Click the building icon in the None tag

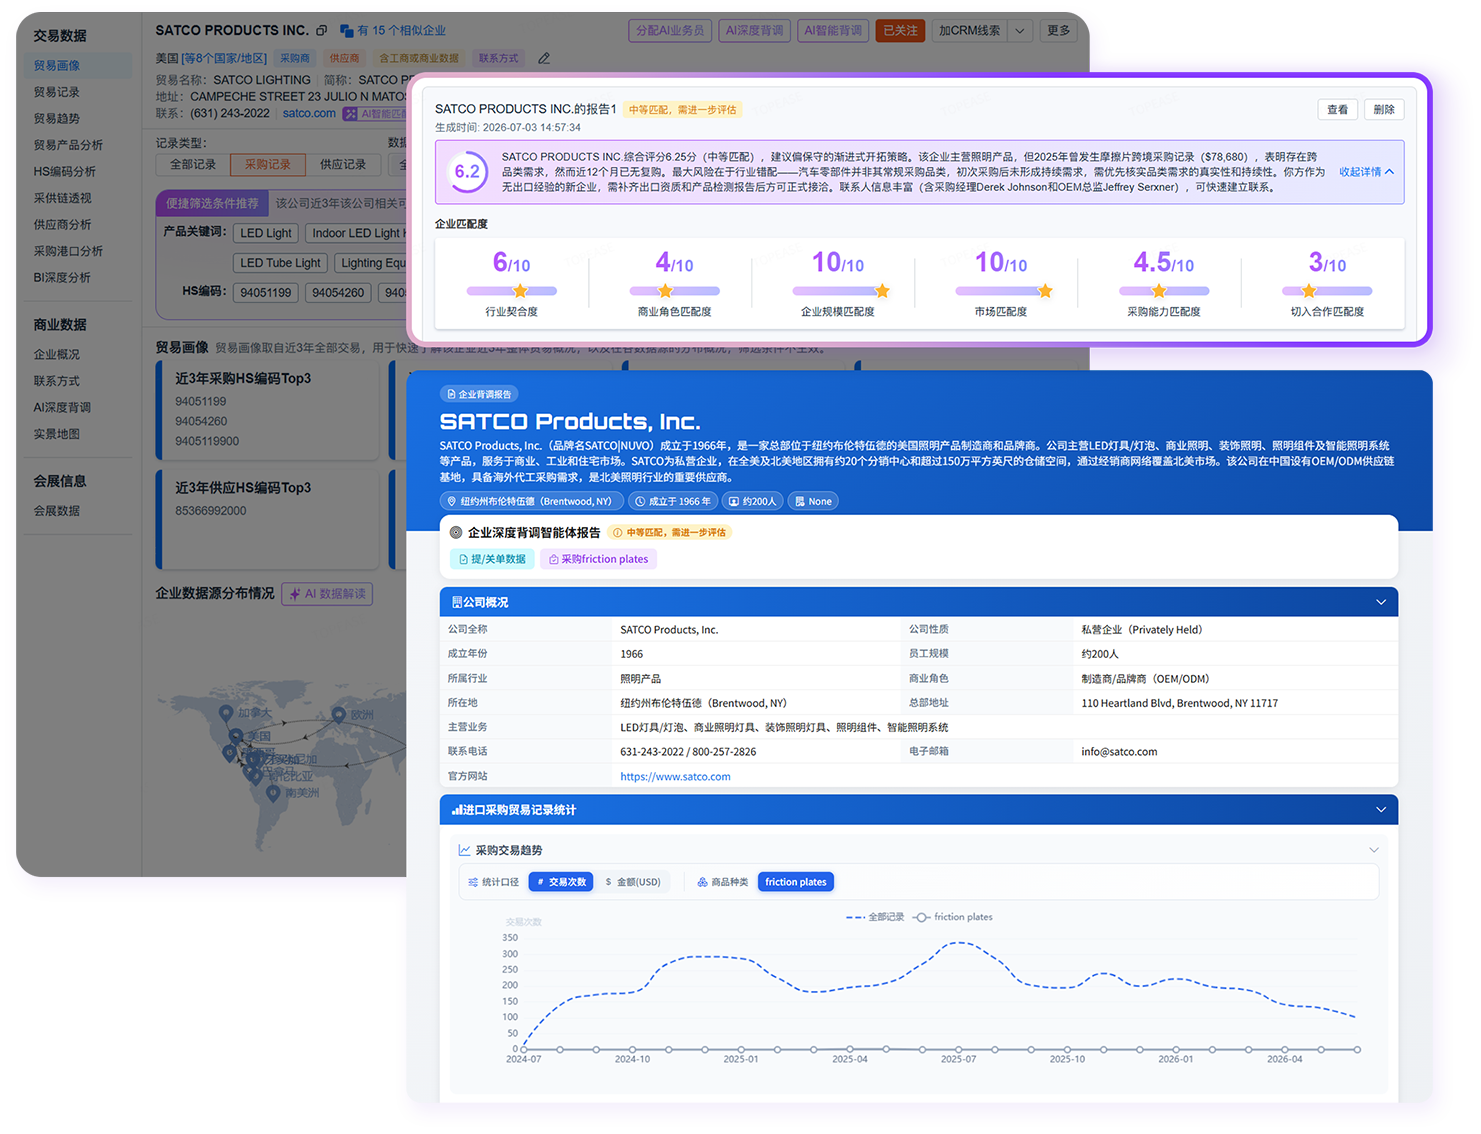tap(800, 501)
